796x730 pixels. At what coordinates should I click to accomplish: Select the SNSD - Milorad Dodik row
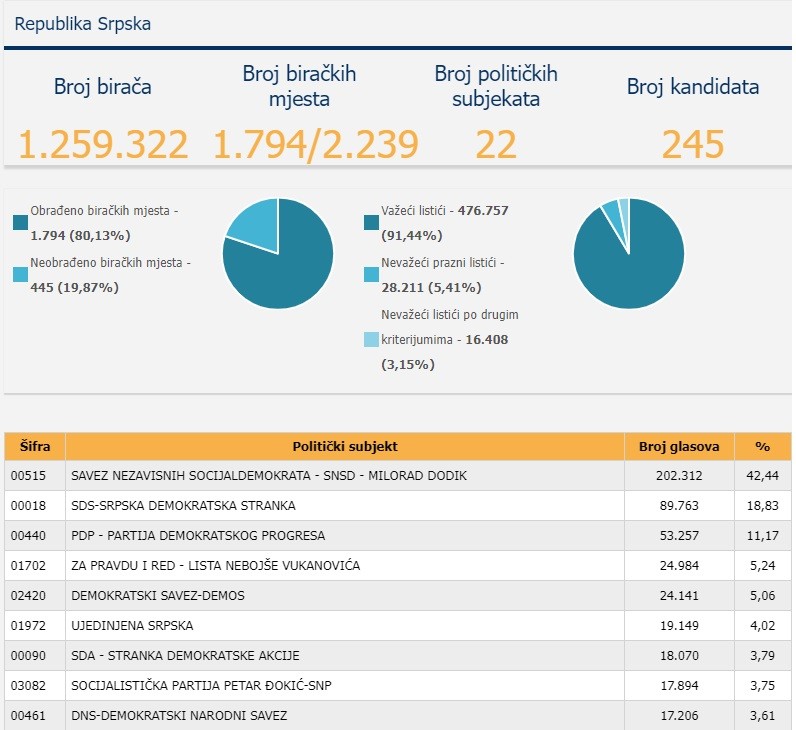[x=269, y=476]
